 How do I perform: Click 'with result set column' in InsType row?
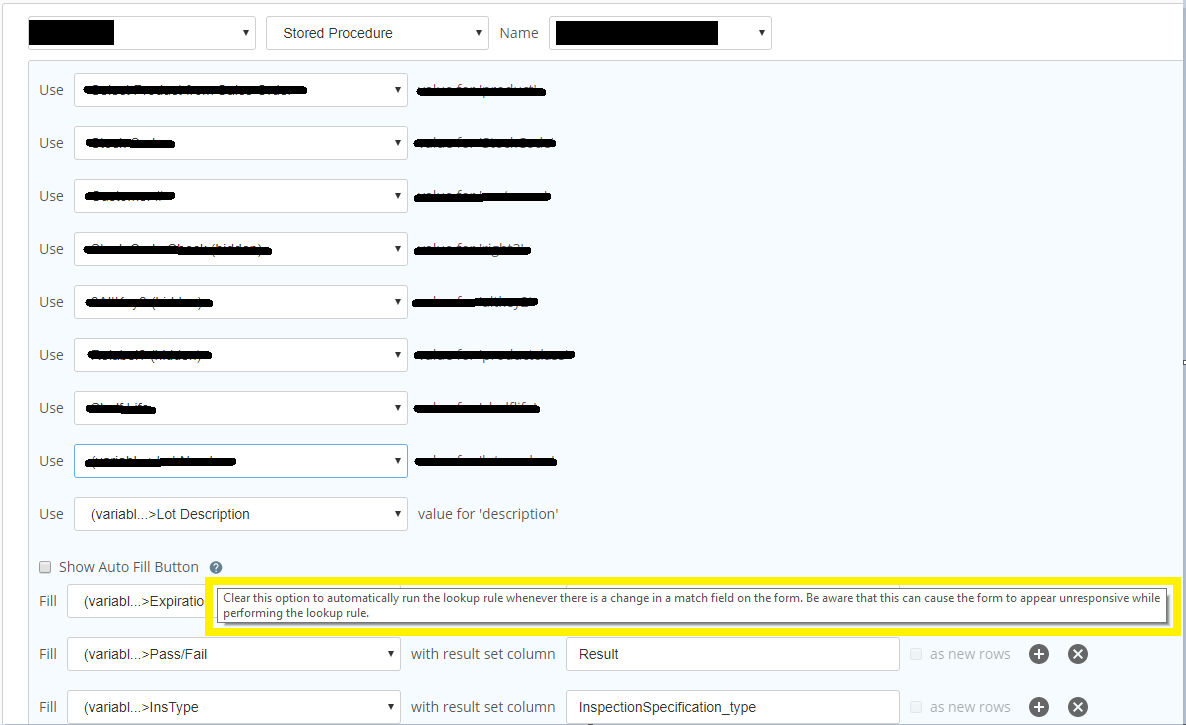483,707
